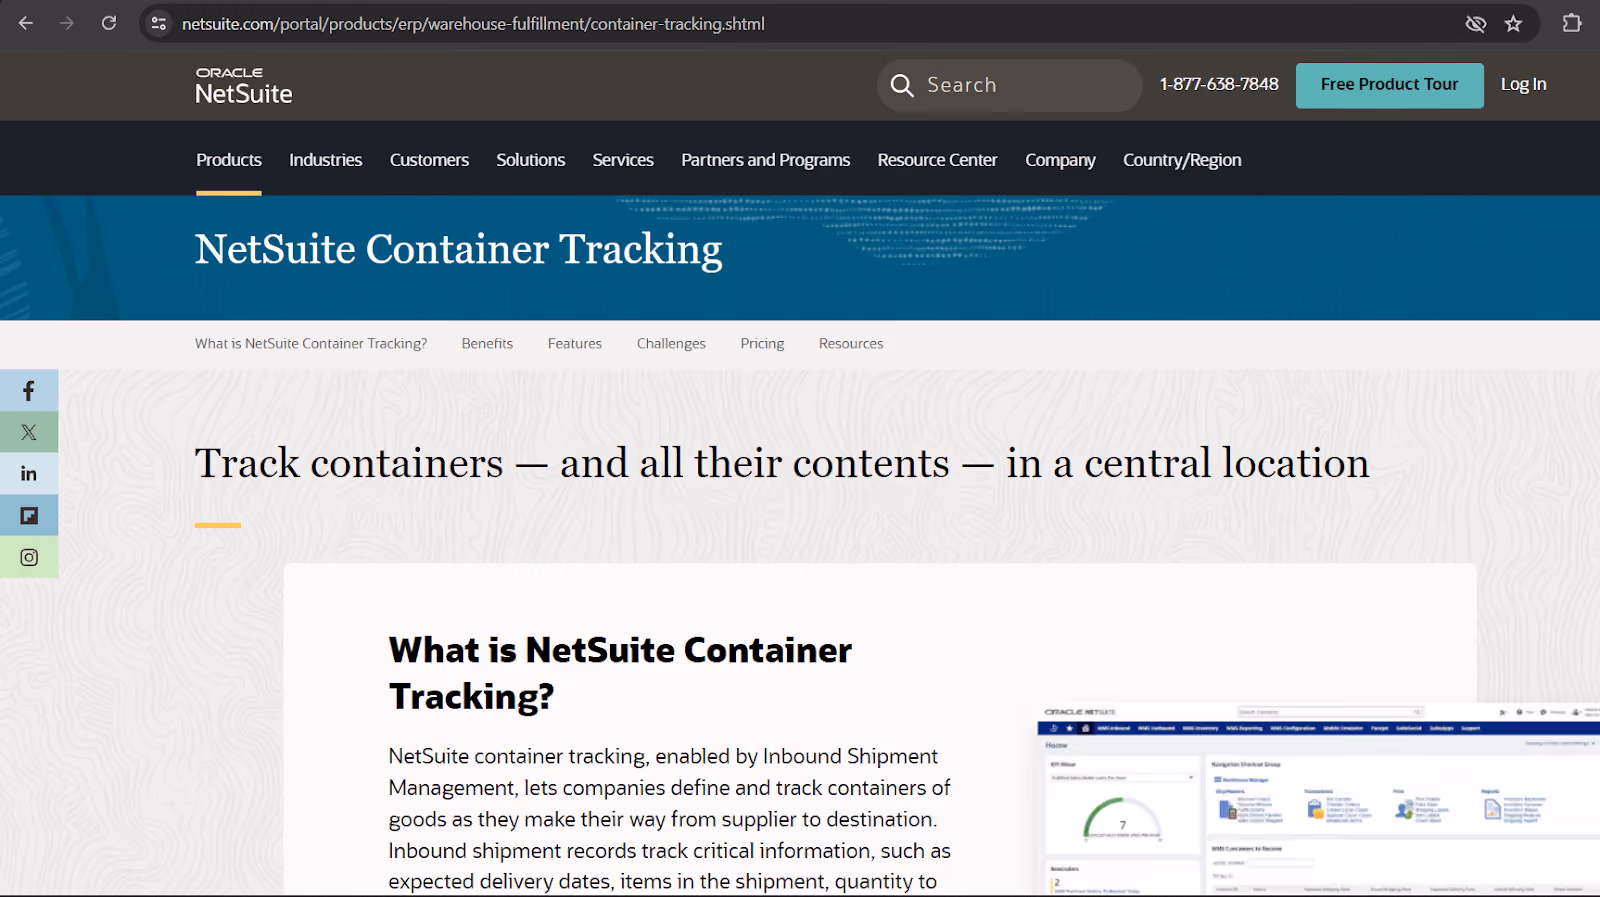This screenshot has height=897, width=1600.
Task: Open NetSuite's Instagram from the sidebar
Action: (x=29, y=557)
